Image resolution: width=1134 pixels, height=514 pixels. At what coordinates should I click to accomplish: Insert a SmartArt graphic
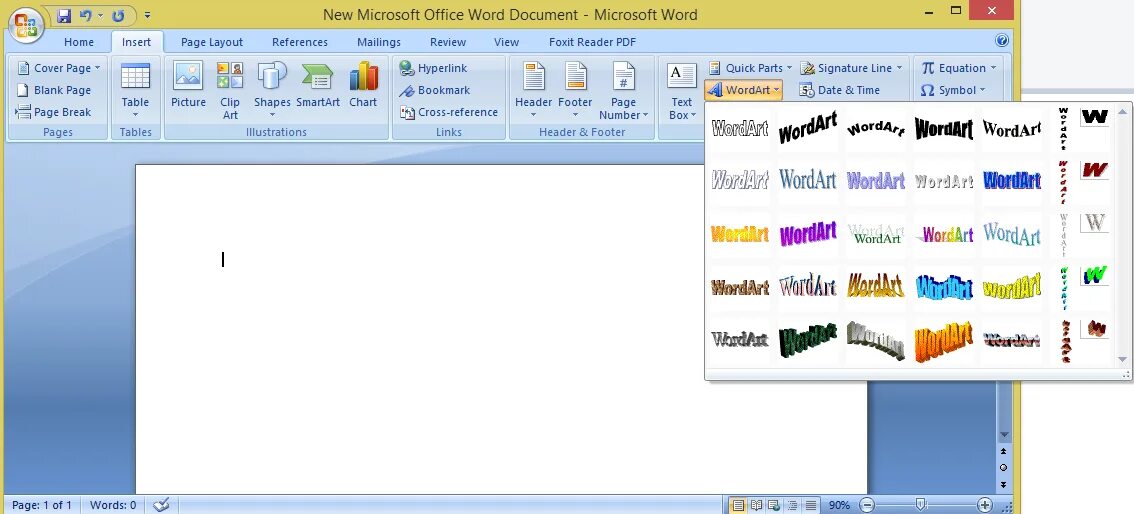coord(318,85)
